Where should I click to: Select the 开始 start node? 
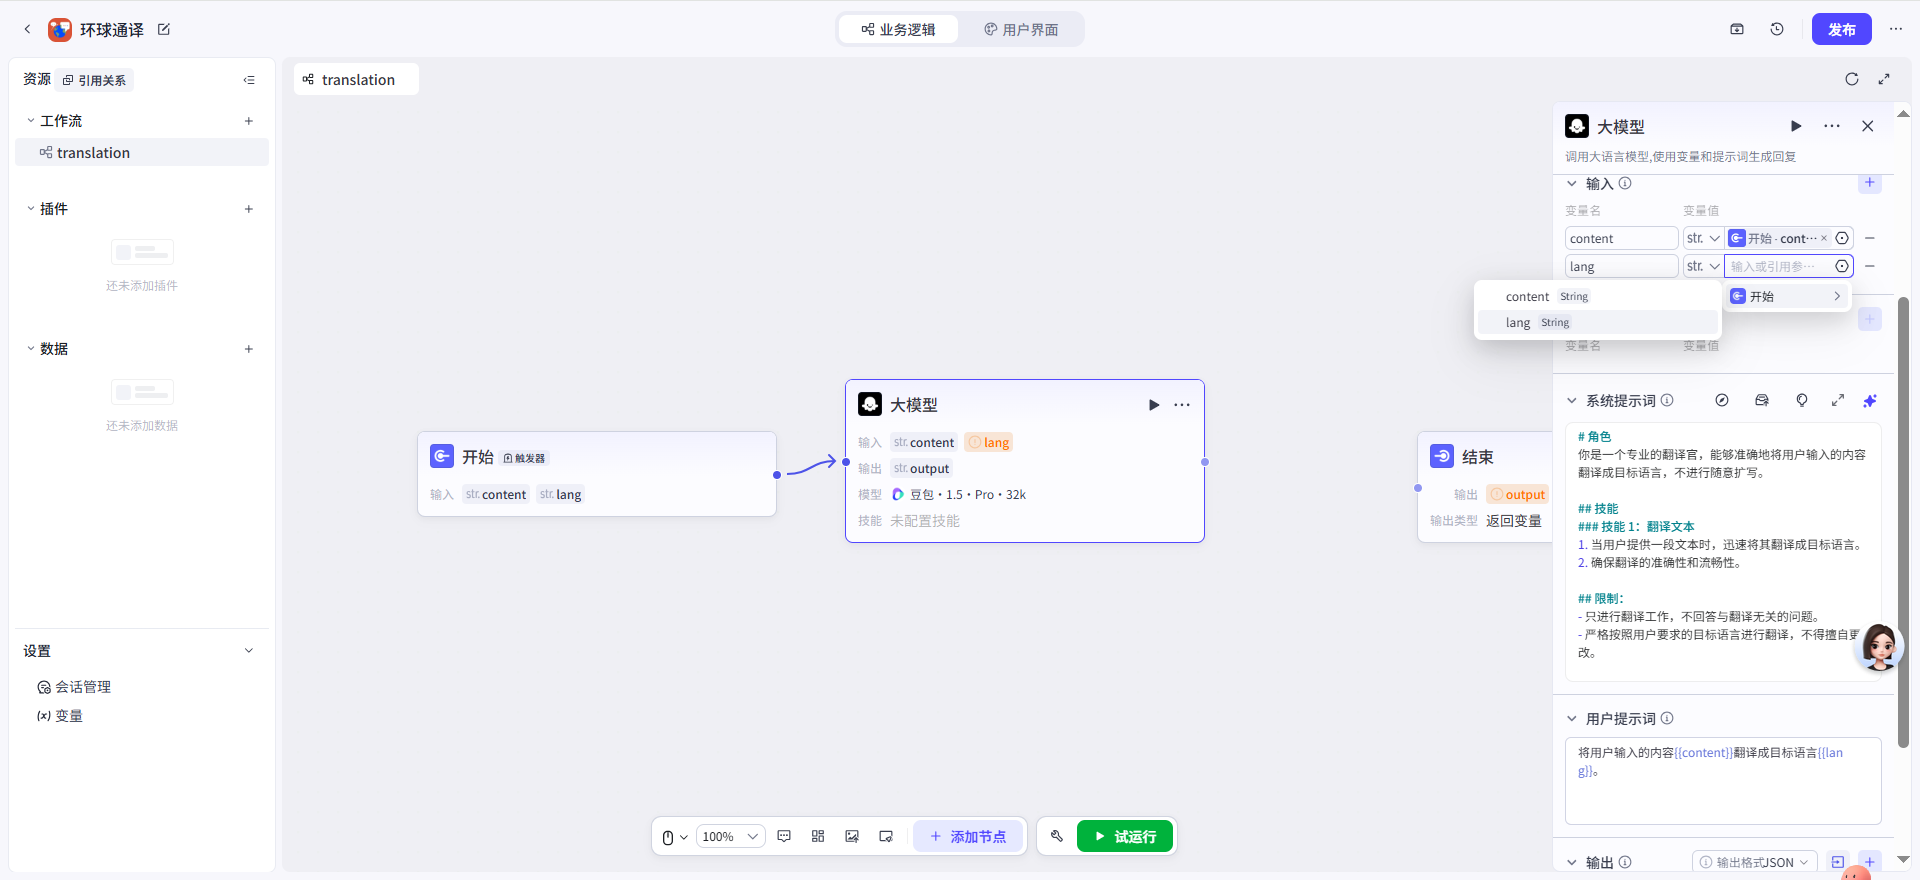[597, 474]
